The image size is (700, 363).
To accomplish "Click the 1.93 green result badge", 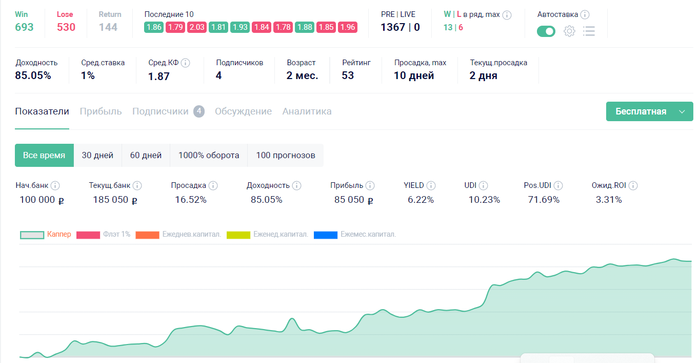I will point(240,27).
